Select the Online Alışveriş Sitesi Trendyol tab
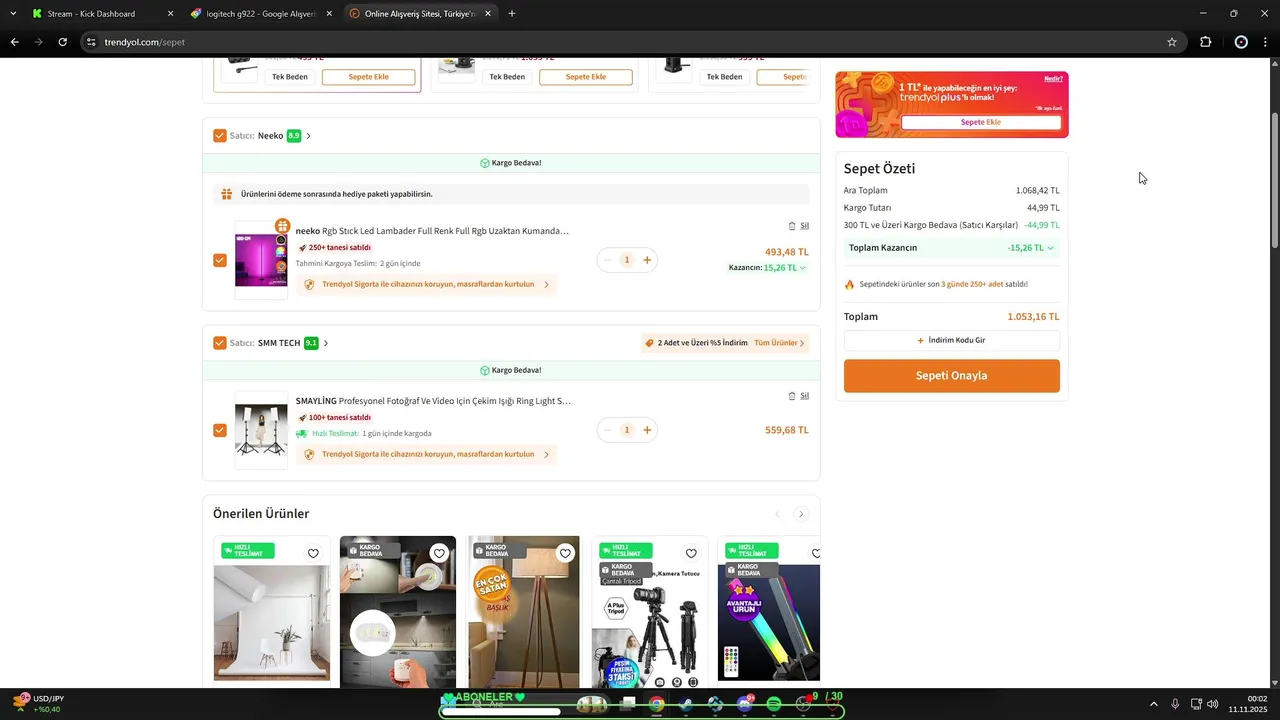 tap(418, 14)
